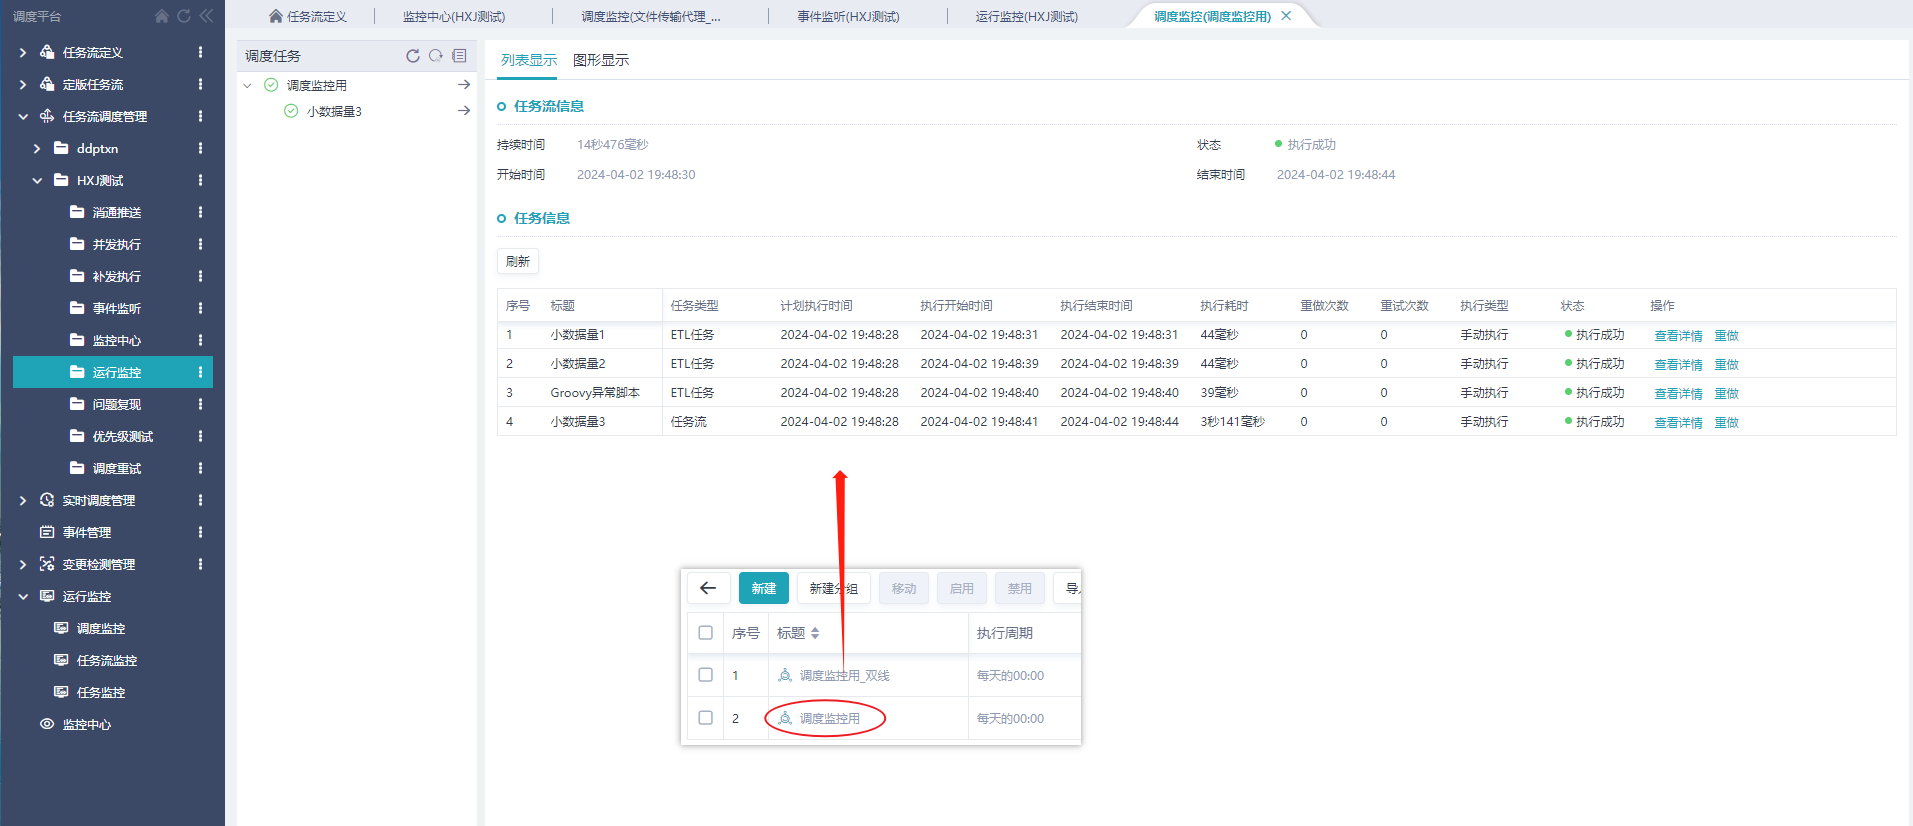Tick checkbox for row 调度监控用_双线

[706, 675]
